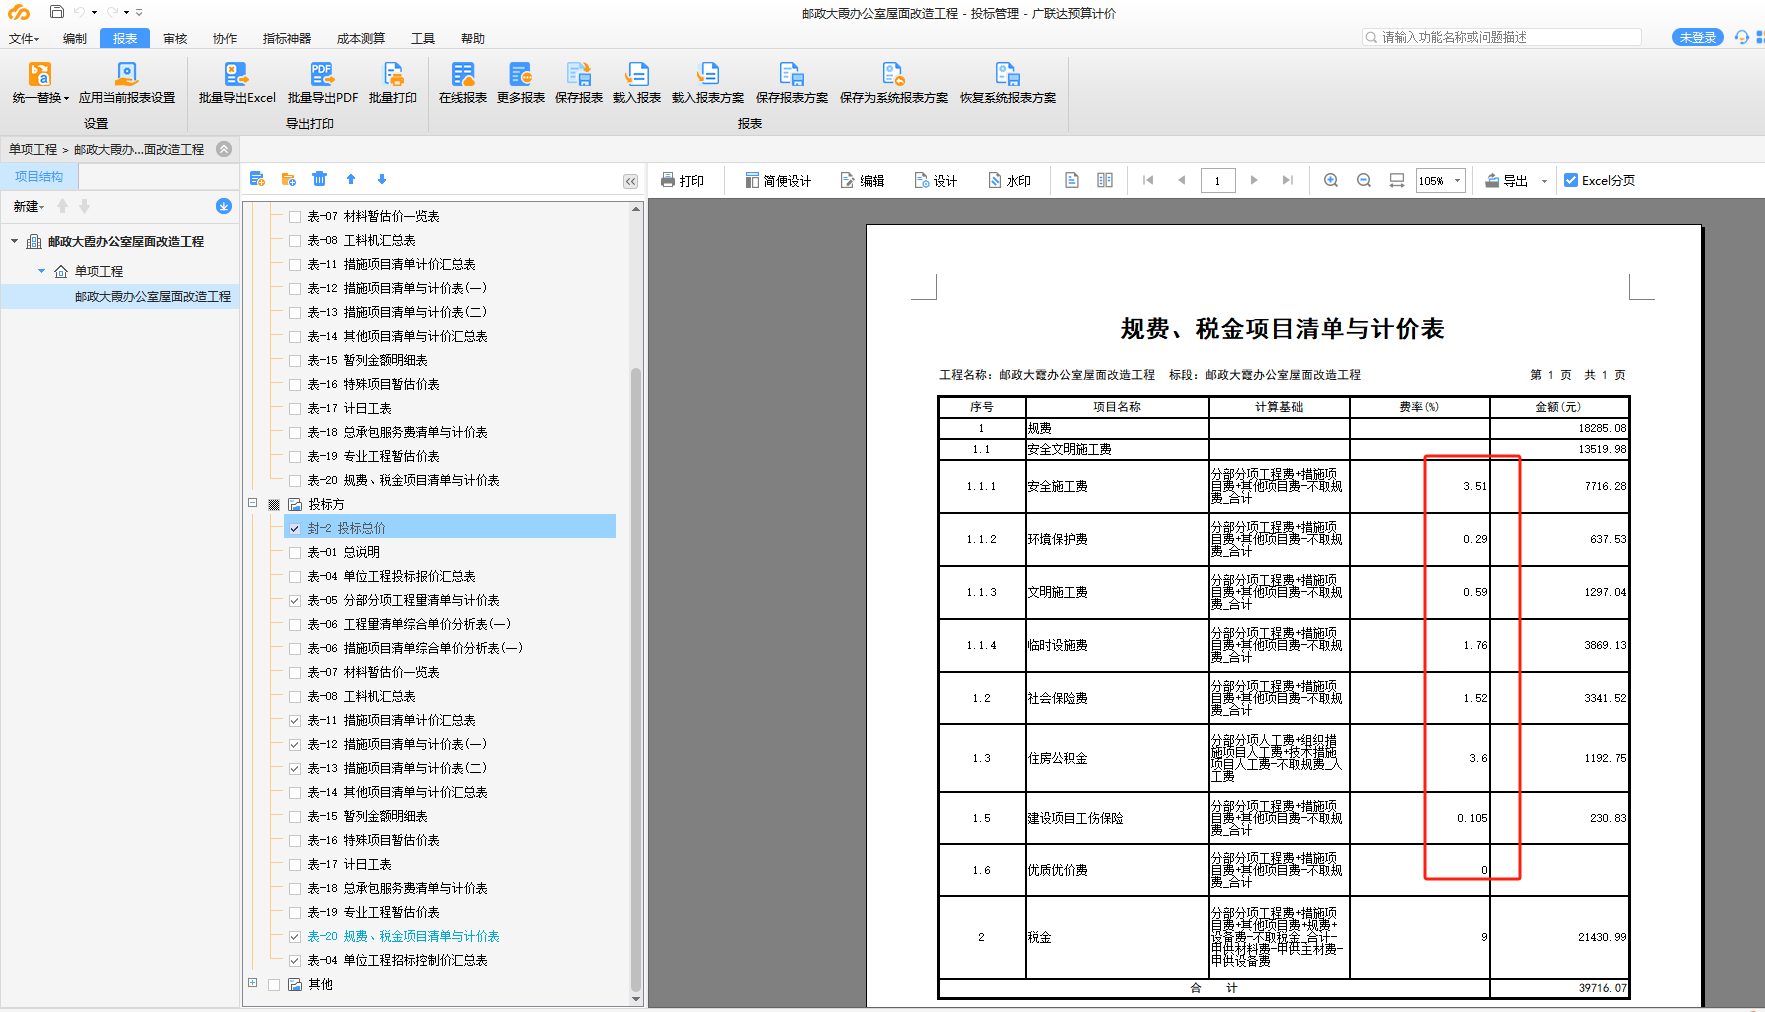Toggle the Excel分页 checkbox
1765x1012 pixels.
click(1571, 180)
